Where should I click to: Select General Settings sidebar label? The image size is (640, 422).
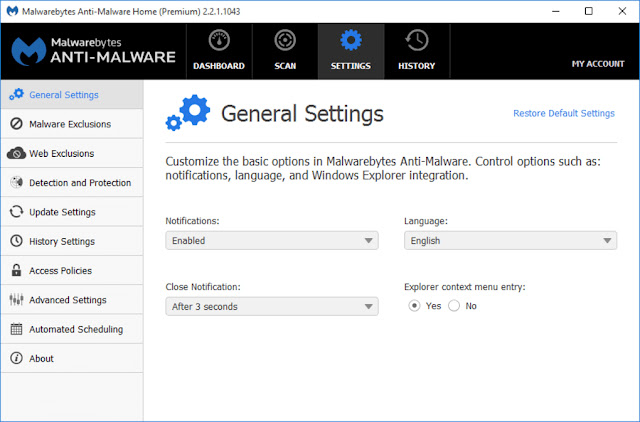(x=64, y=95)
